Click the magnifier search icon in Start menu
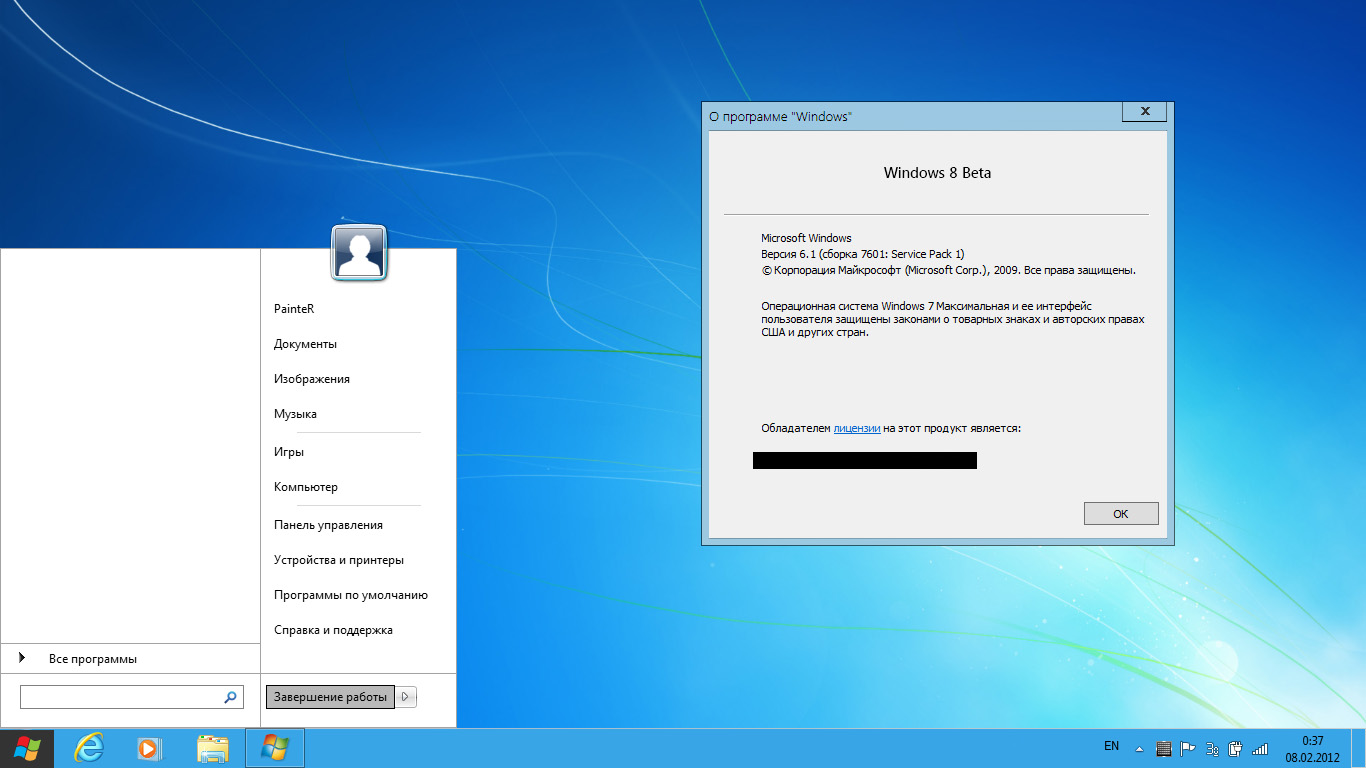Viewport: 1366px width, 768px height. click(x=231, y=697)
